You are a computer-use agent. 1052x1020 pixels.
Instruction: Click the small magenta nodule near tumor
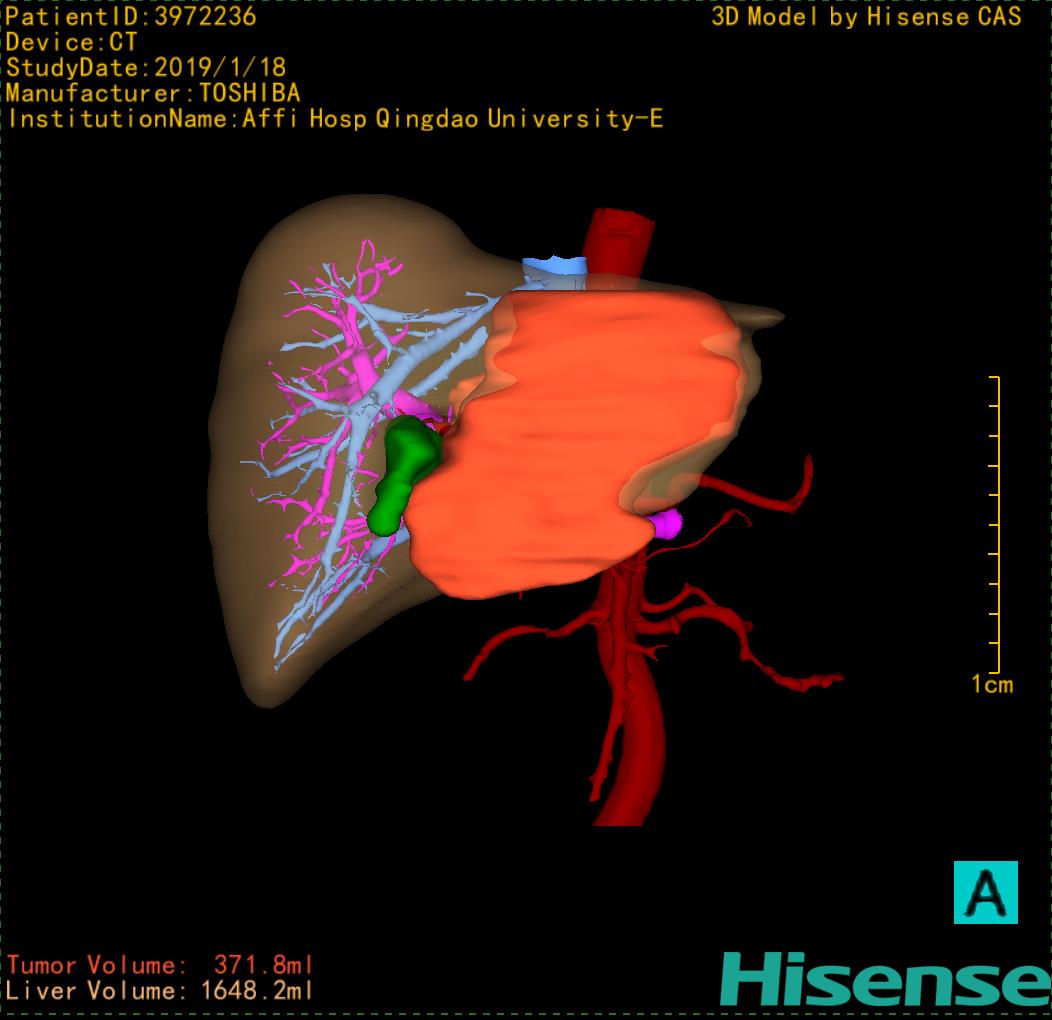coord(666,523)
